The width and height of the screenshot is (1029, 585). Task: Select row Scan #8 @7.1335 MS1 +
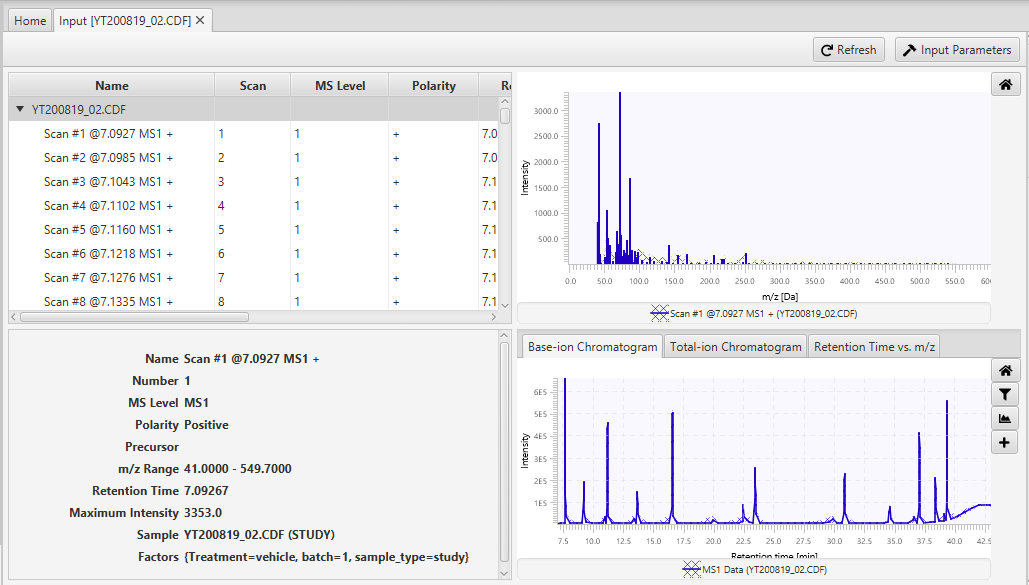(x=253, y=301)
